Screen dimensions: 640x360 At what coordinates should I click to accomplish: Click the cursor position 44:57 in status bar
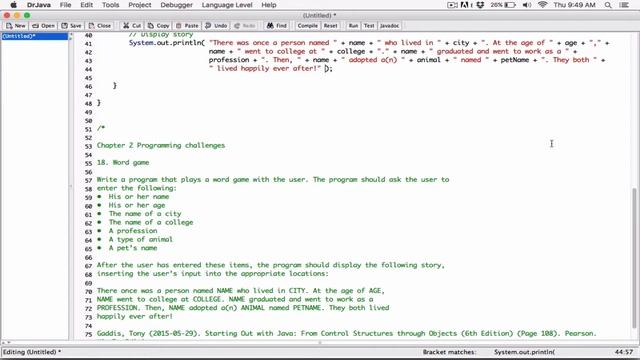(624, 352)
